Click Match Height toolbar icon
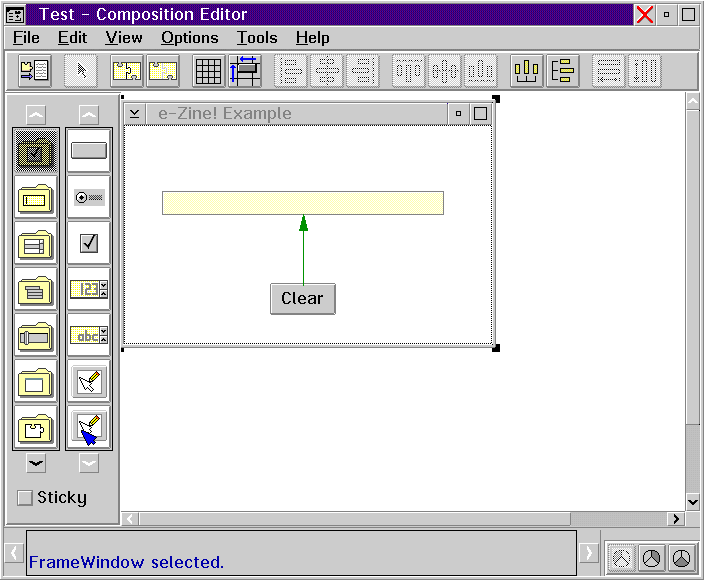The height and width of the screenshot is (580, 704). [645, 71]
